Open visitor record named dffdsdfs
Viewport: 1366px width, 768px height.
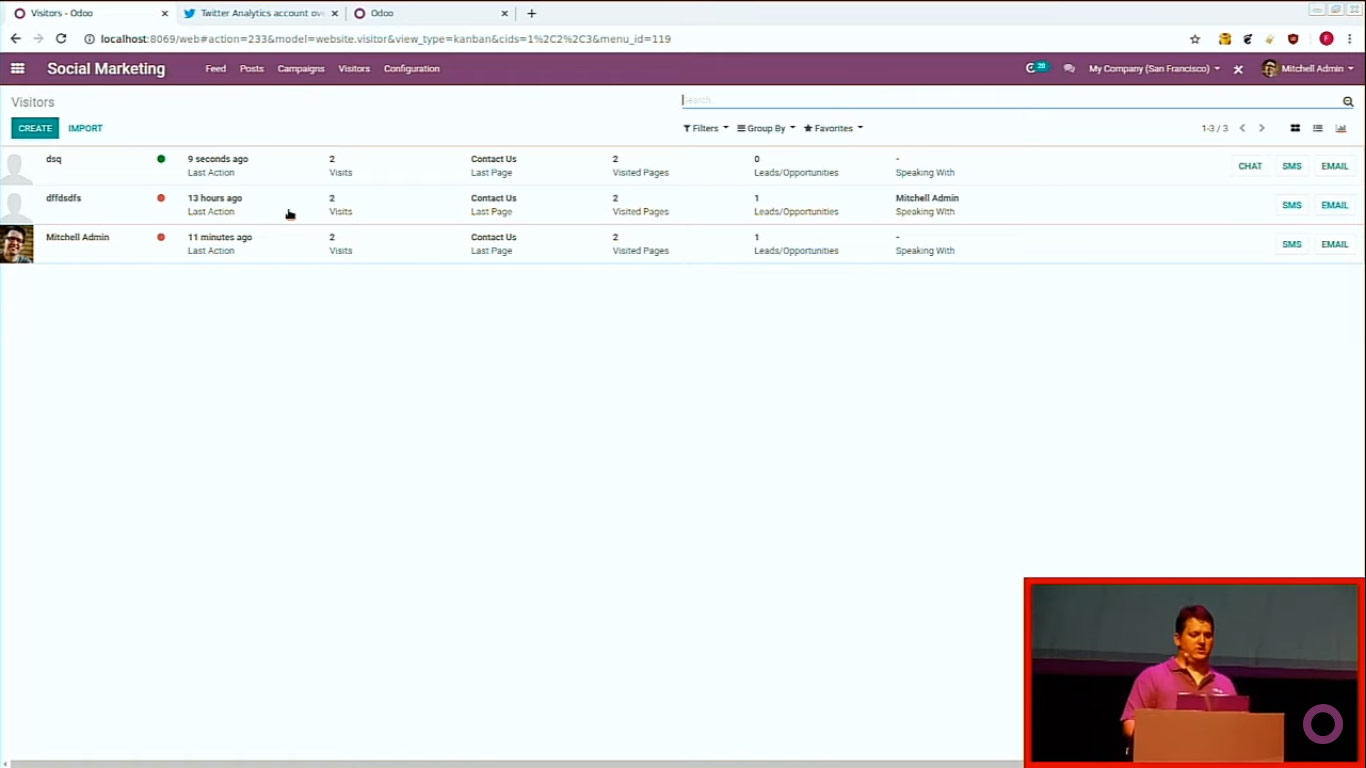(64, 198)
